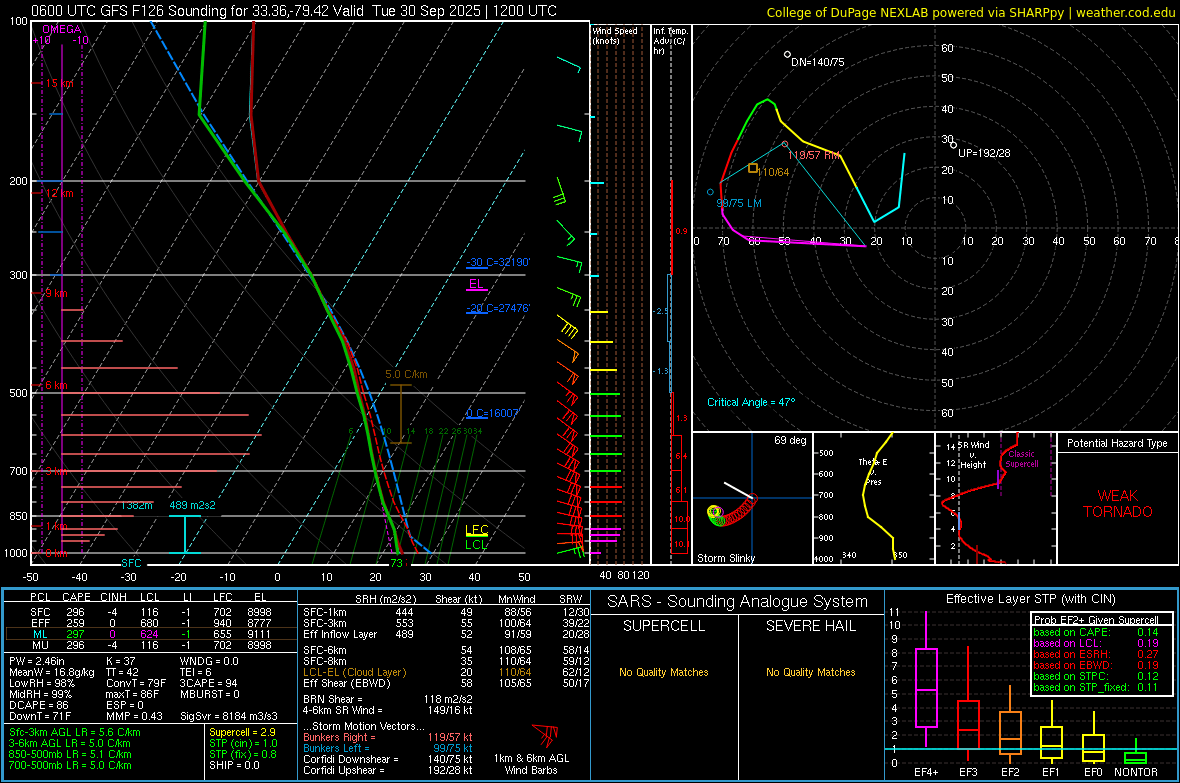Click the 'Sfc-3km AGL LR = 5.6 C/km' line

75,733
